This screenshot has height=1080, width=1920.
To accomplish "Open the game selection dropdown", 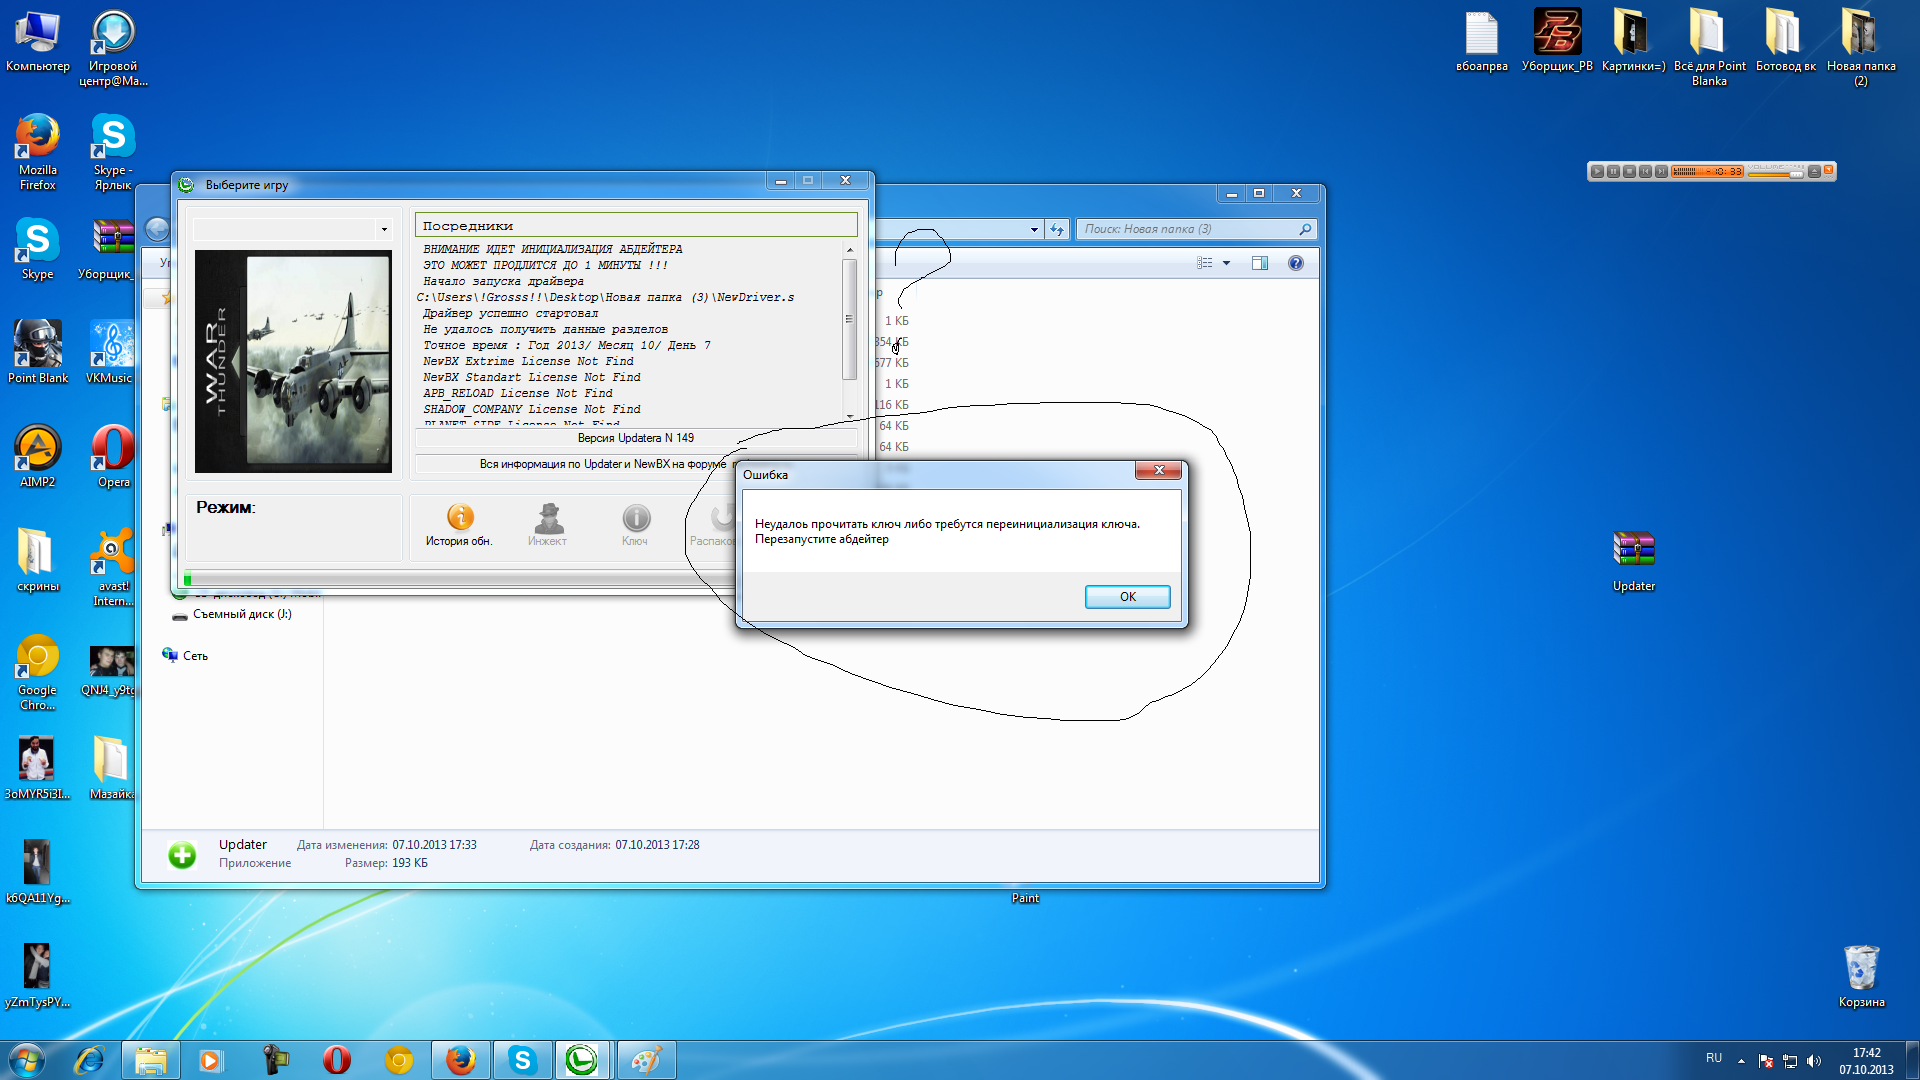I will tap(384, 229).
